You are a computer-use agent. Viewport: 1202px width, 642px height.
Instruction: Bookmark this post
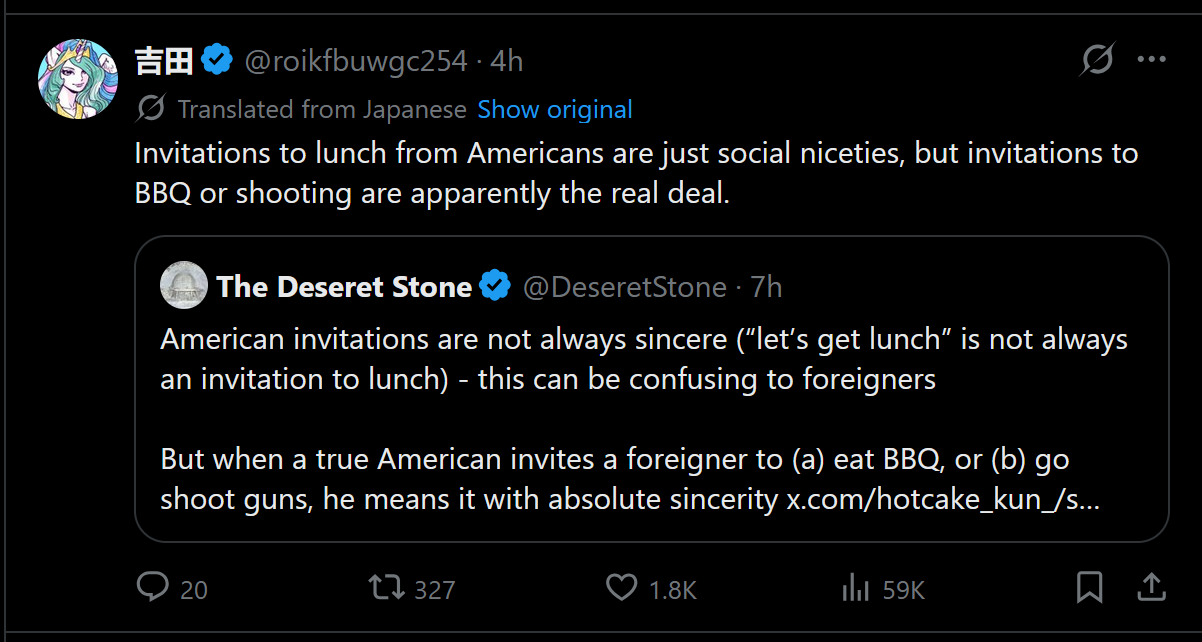tap(1089, 587)
